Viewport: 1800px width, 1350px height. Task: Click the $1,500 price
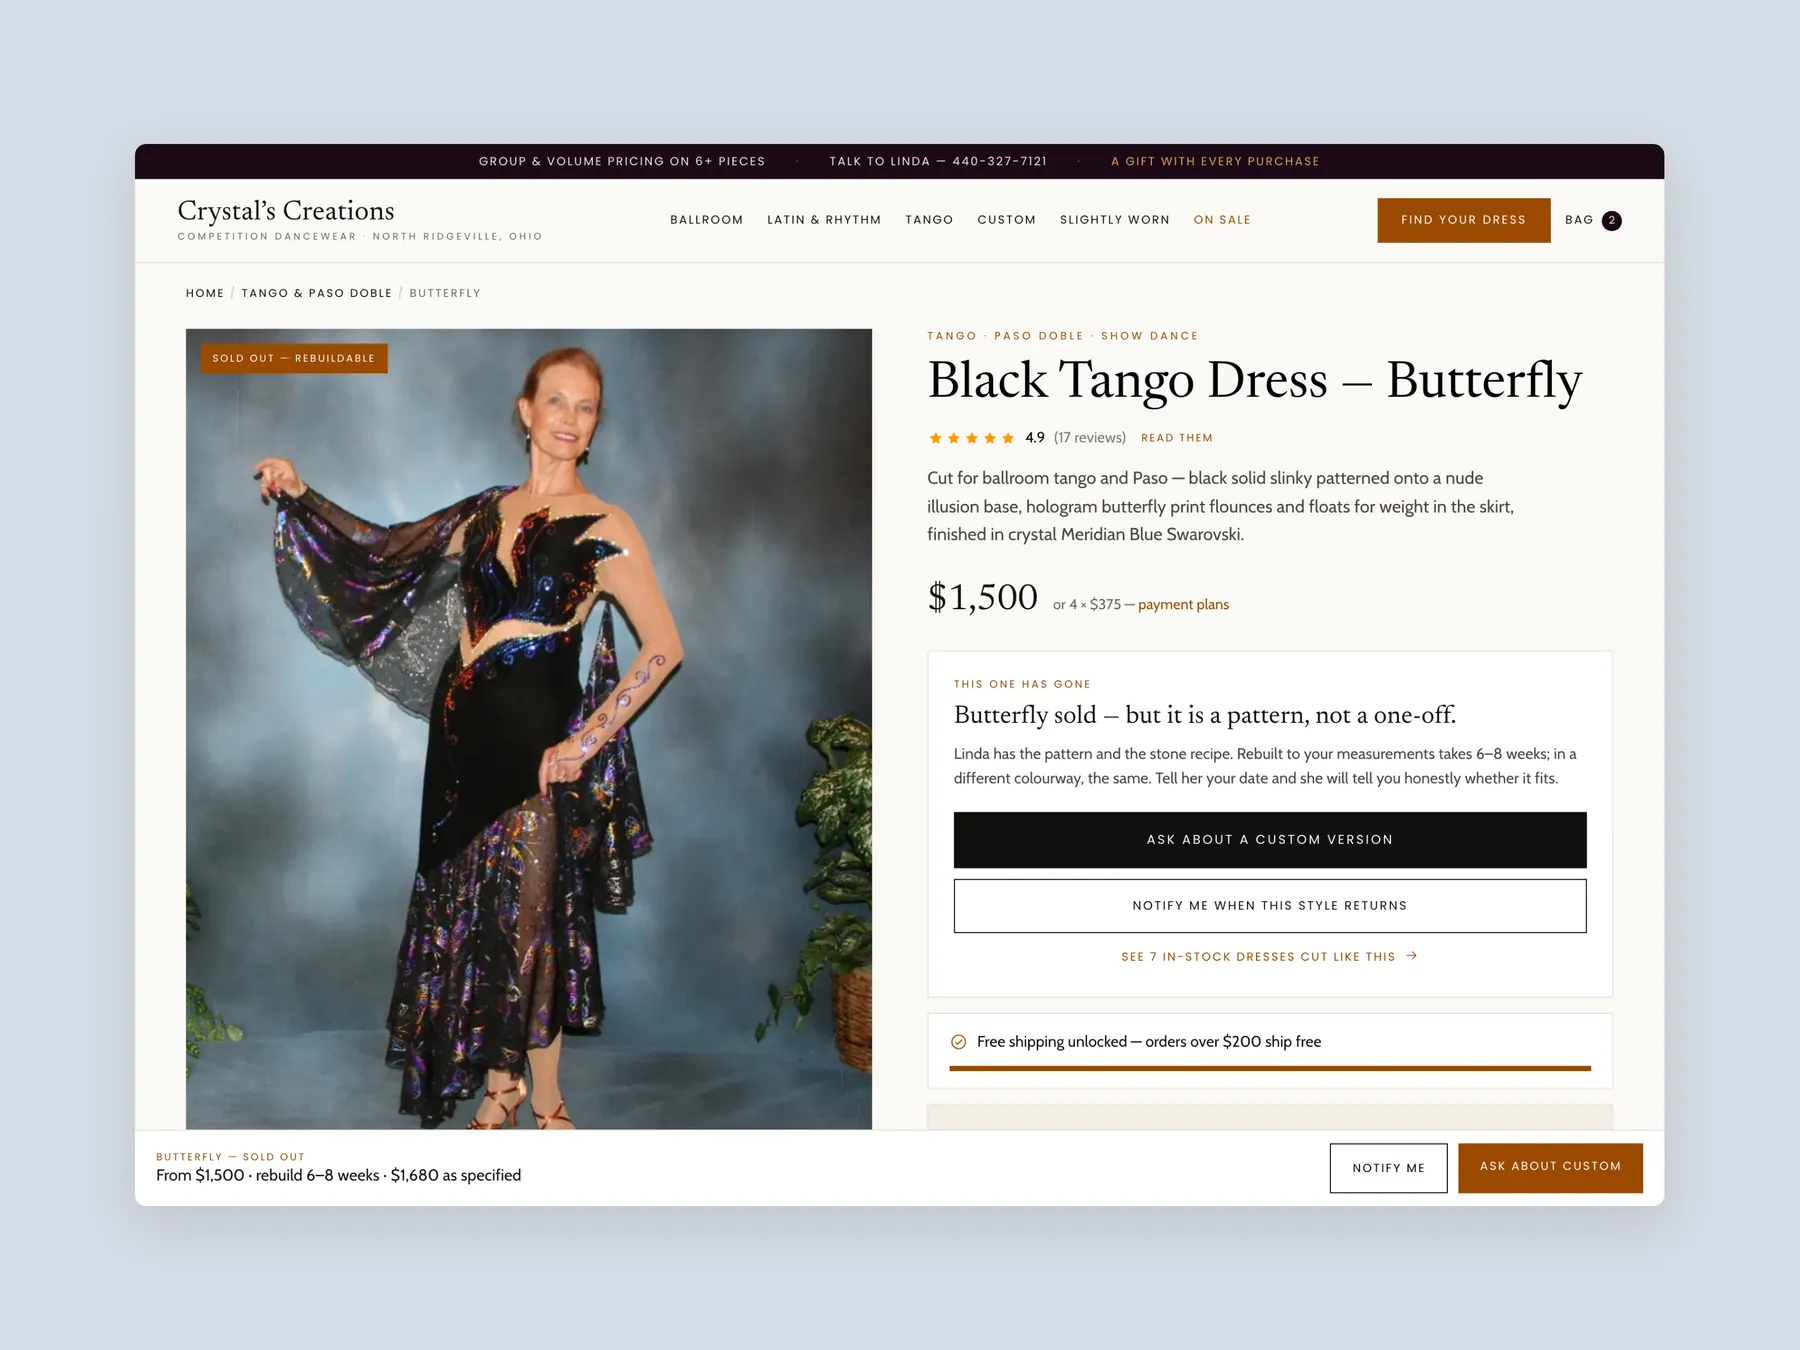coord(983,597)
